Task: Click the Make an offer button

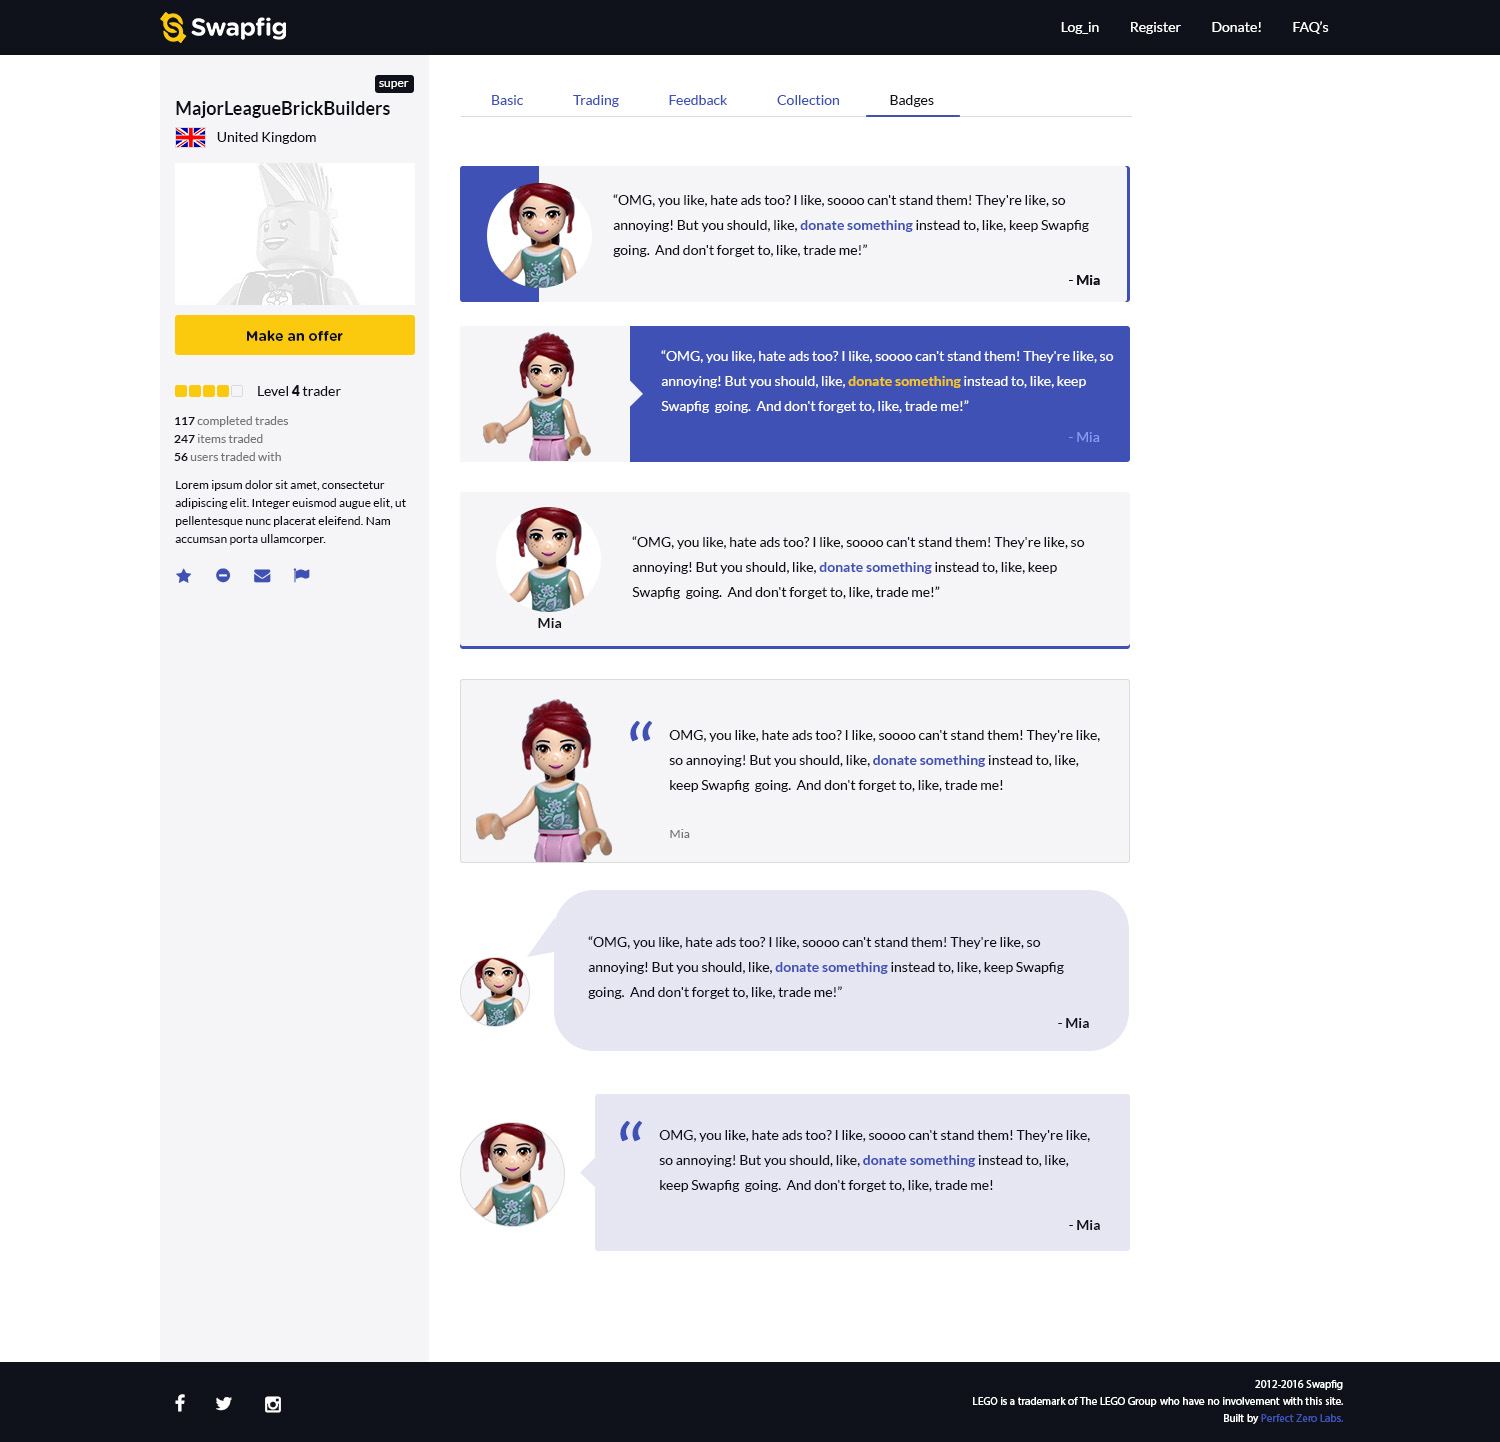Action: pyautogui.click(x=295, y=335)
